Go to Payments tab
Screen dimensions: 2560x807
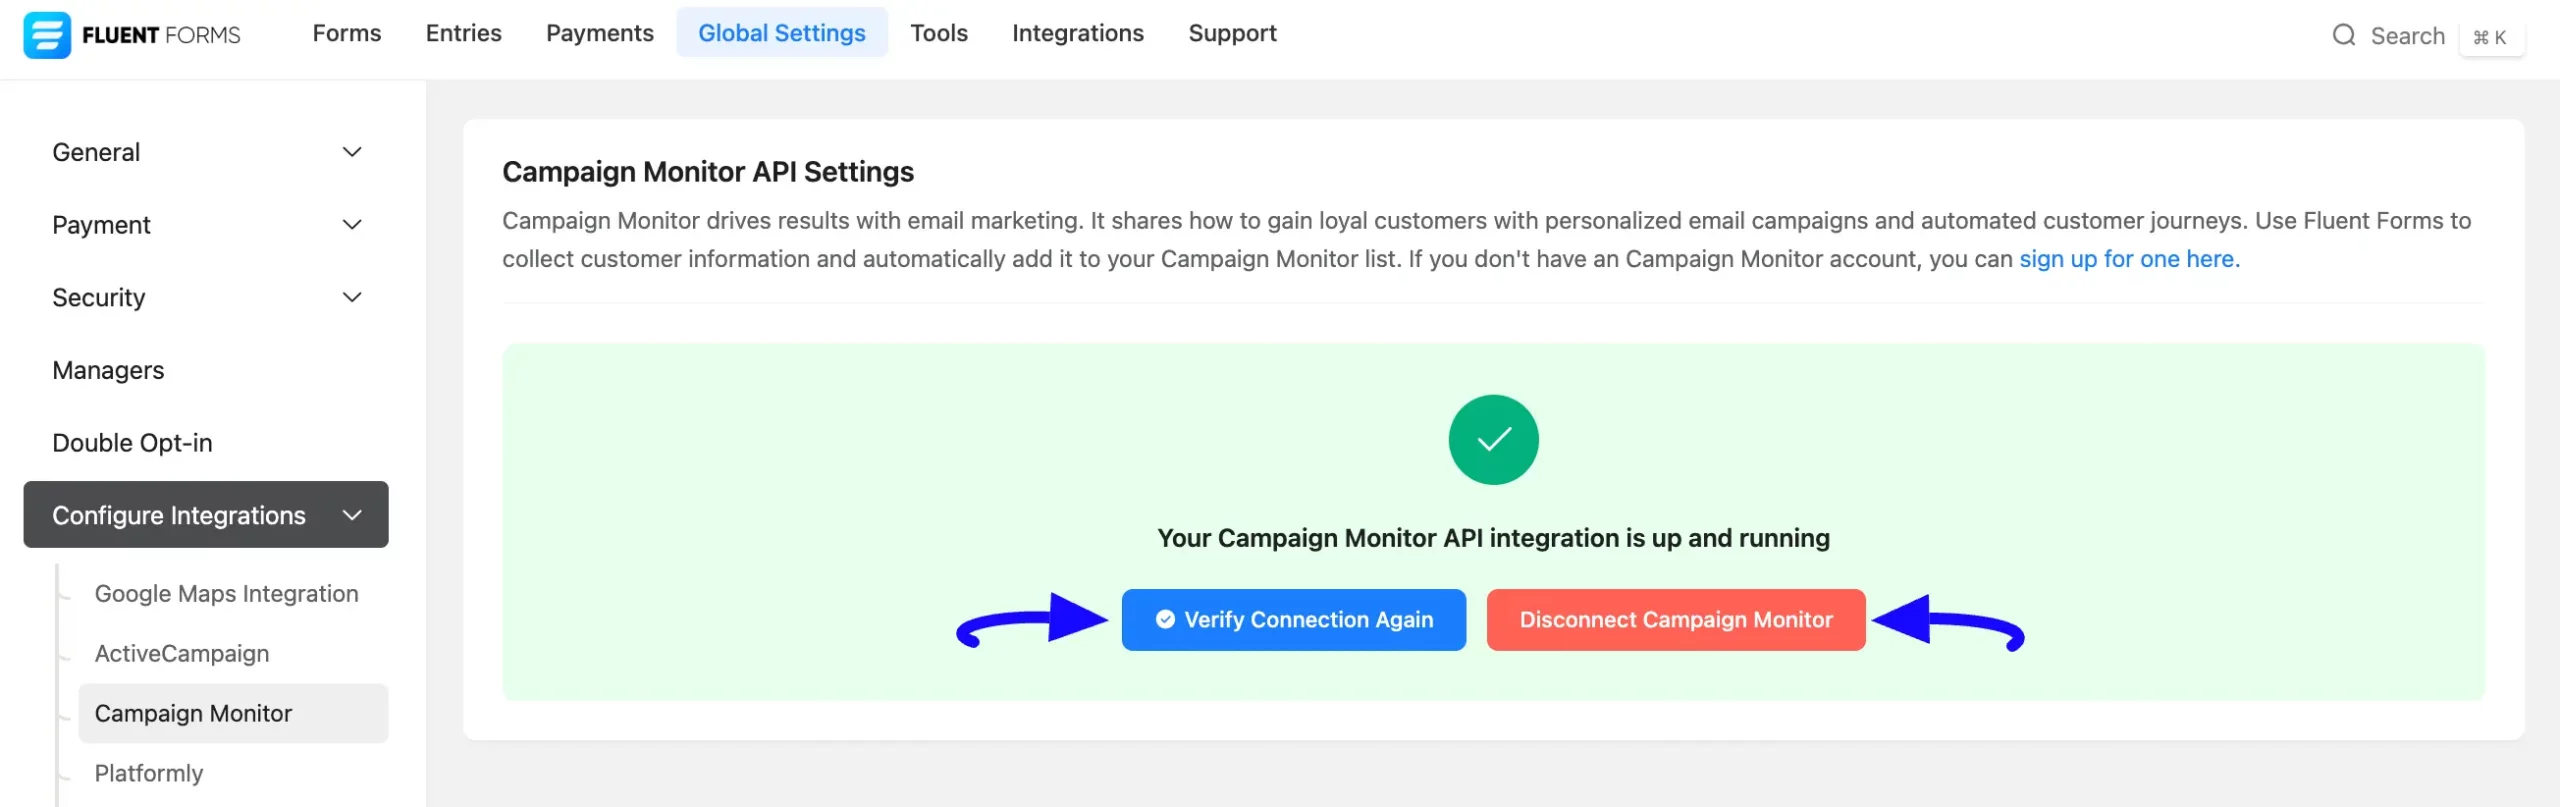600,33
